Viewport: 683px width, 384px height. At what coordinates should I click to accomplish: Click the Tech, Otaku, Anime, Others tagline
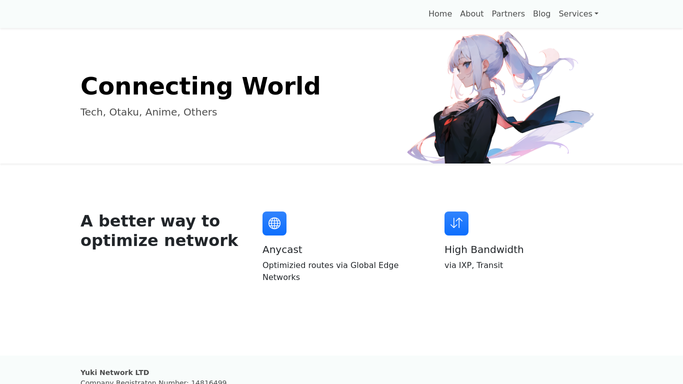pos(149,112)
